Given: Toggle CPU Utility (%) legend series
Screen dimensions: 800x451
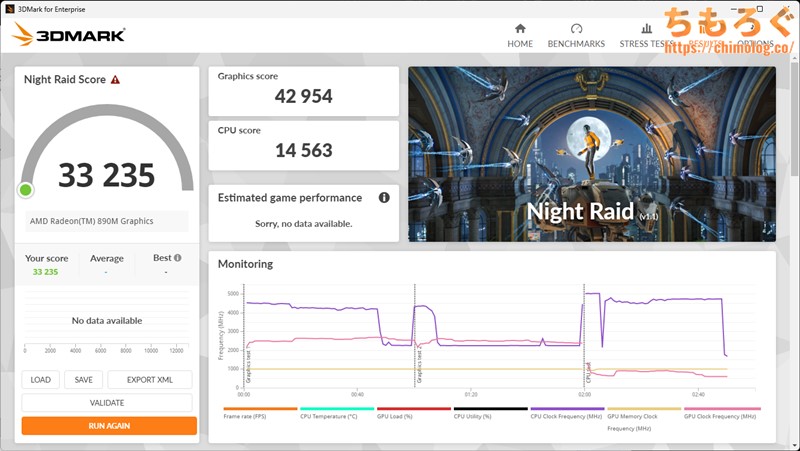Looking at the screenshot, I should pos(490,416).
